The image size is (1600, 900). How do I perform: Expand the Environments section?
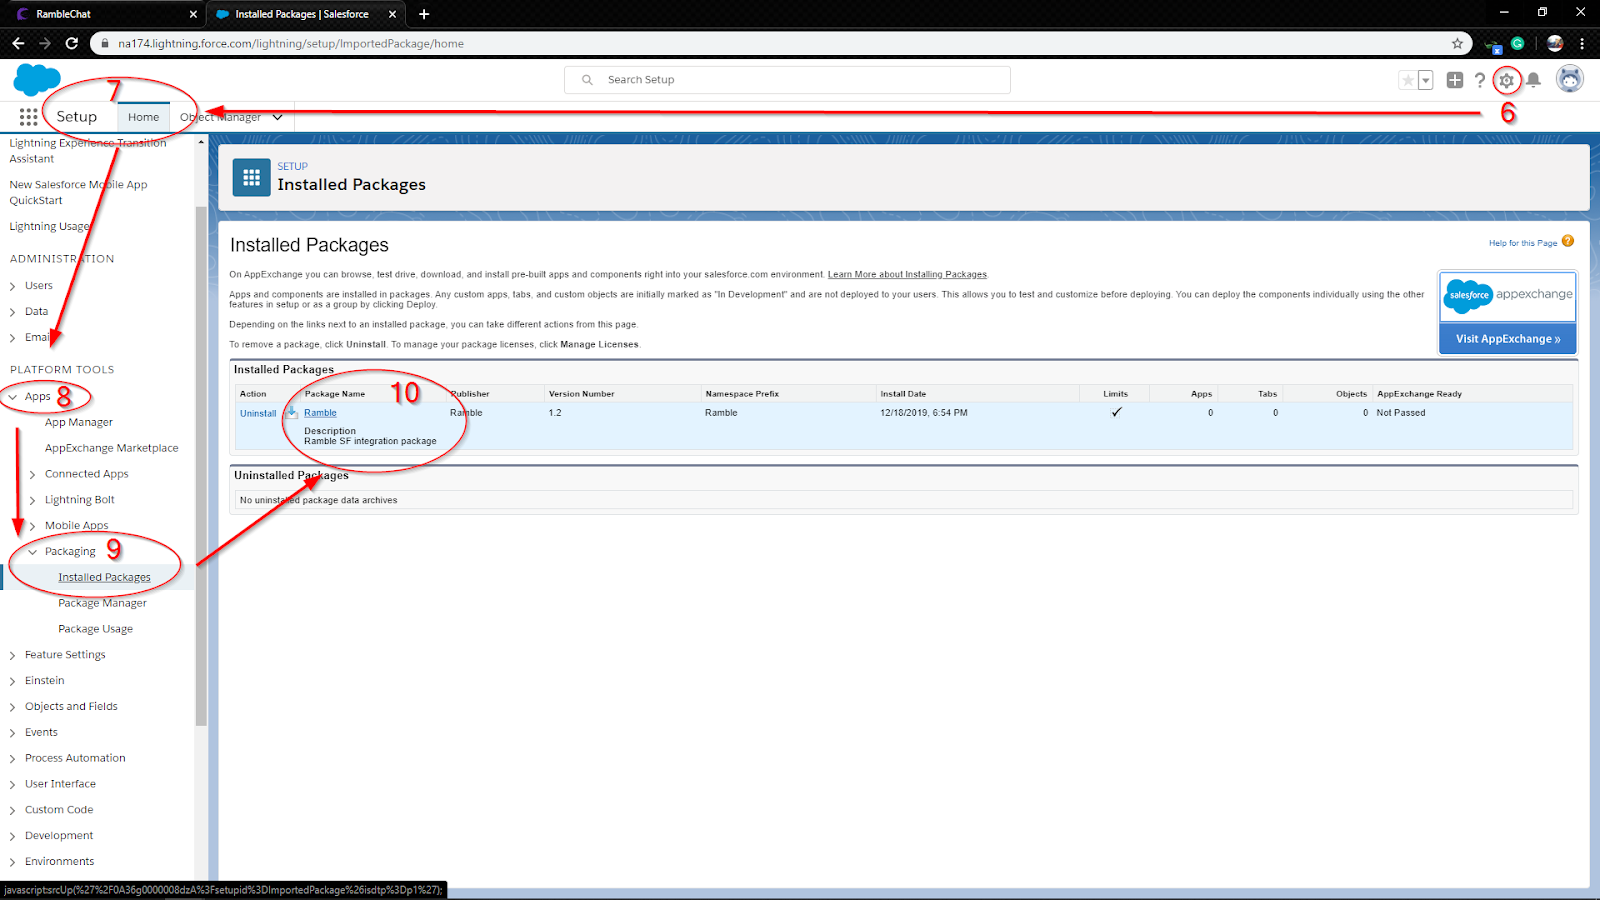(x=12, y=862)
